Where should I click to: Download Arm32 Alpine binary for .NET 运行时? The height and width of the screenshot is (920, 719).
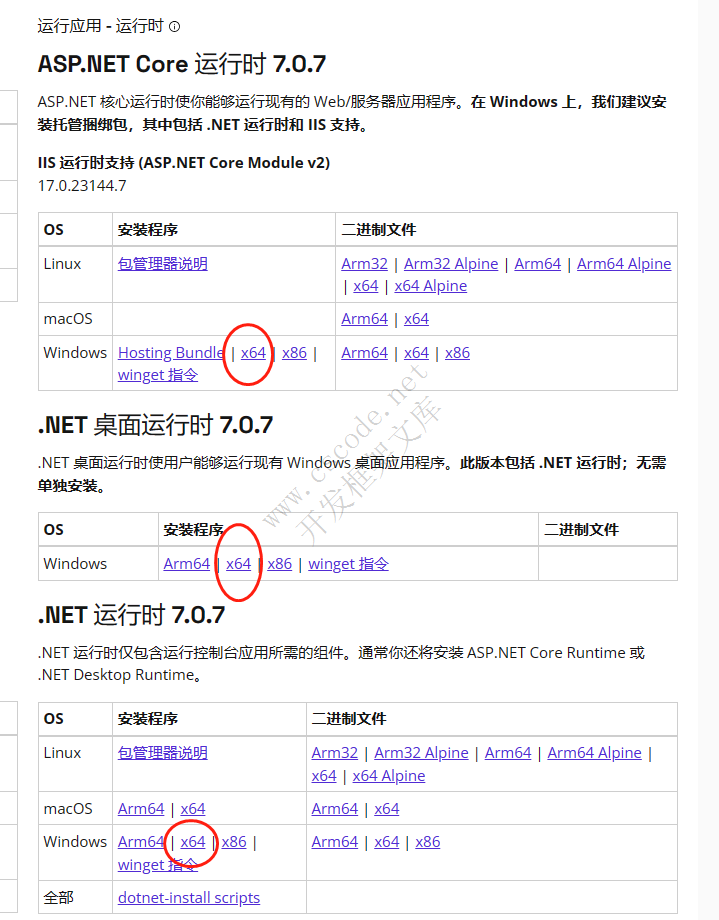coord(421,753)
